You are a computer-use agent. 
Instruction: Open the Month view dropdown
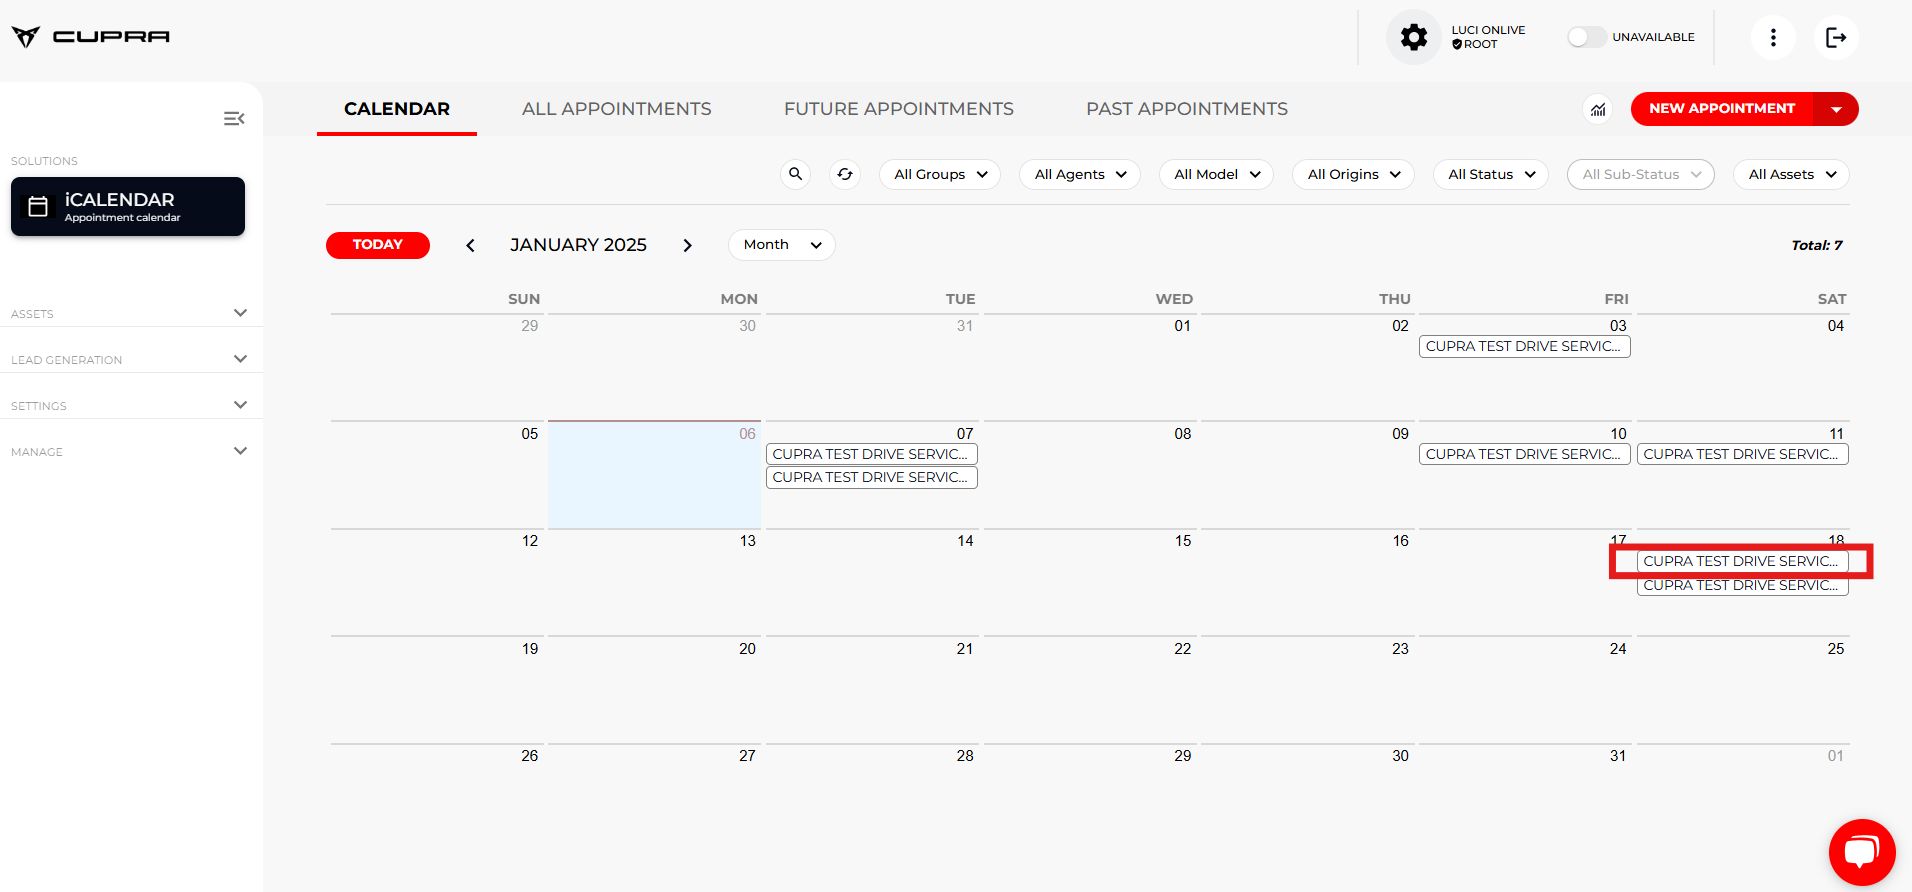click(781, 245)
